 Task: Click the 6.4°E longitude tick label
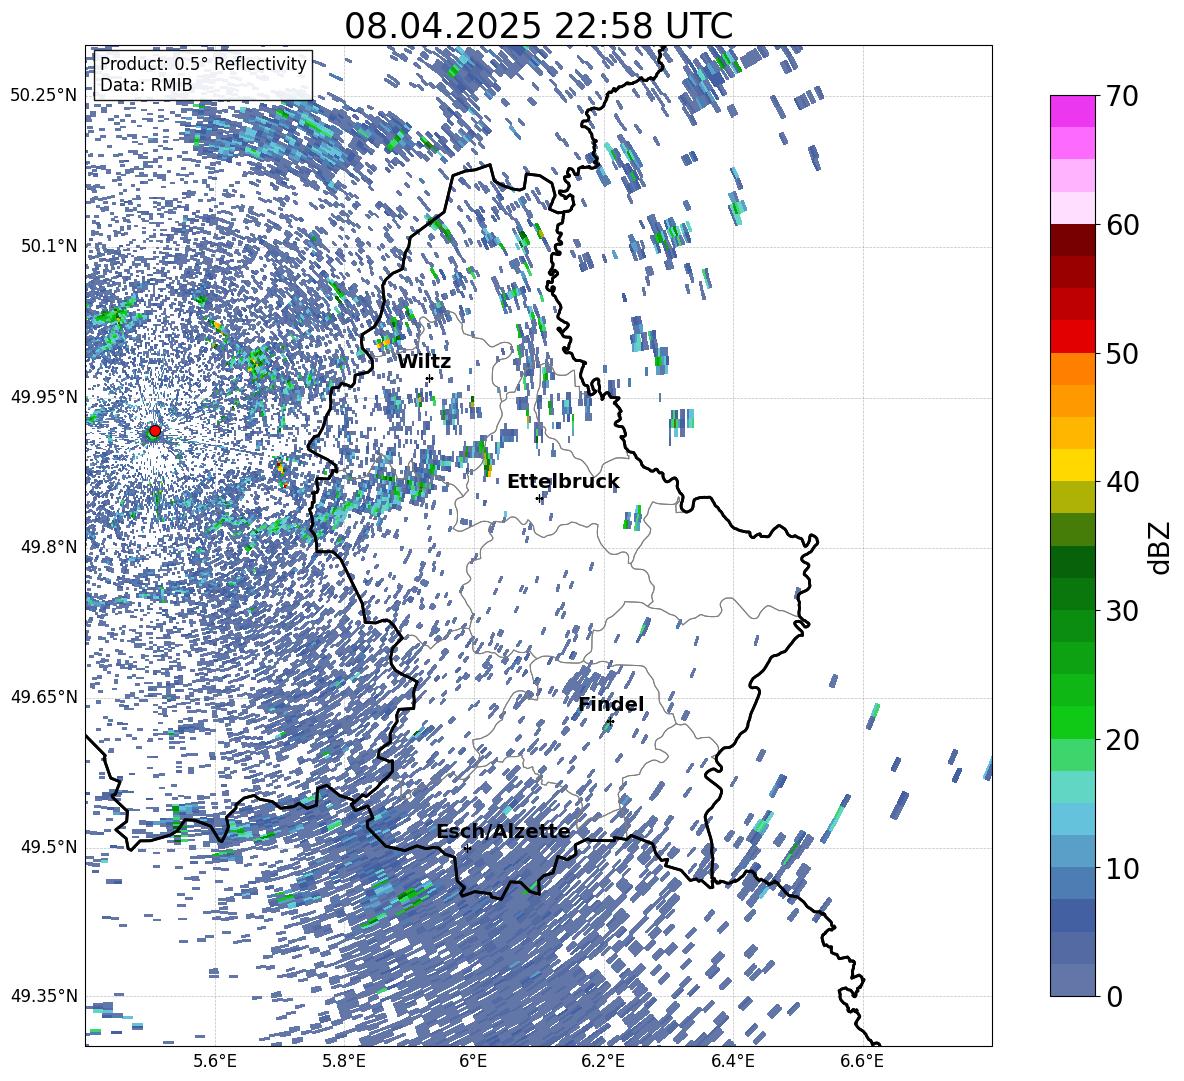click(732, 1061)
